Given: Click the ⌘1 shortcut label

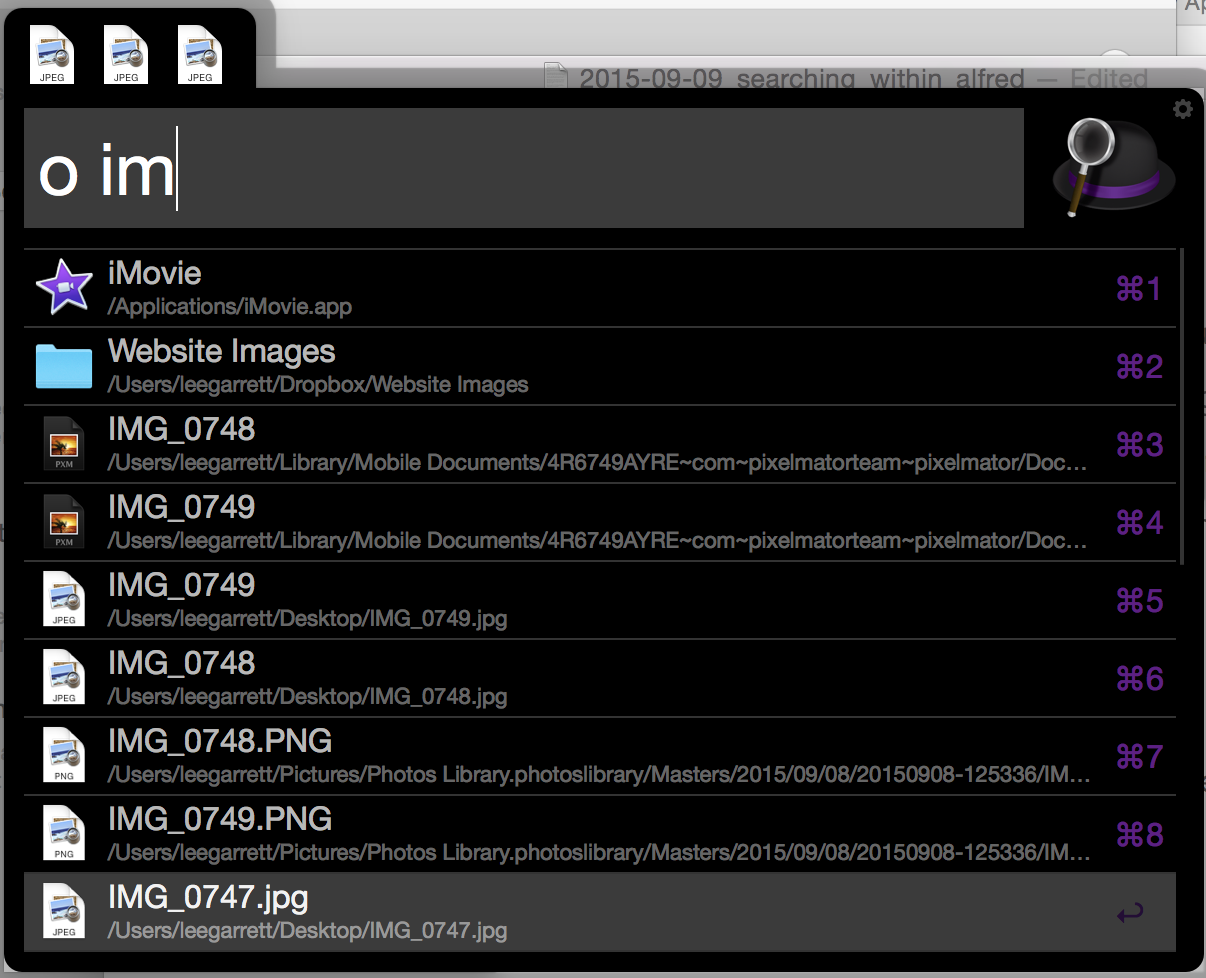Looking at the screenshot, I should (1140, 289).
